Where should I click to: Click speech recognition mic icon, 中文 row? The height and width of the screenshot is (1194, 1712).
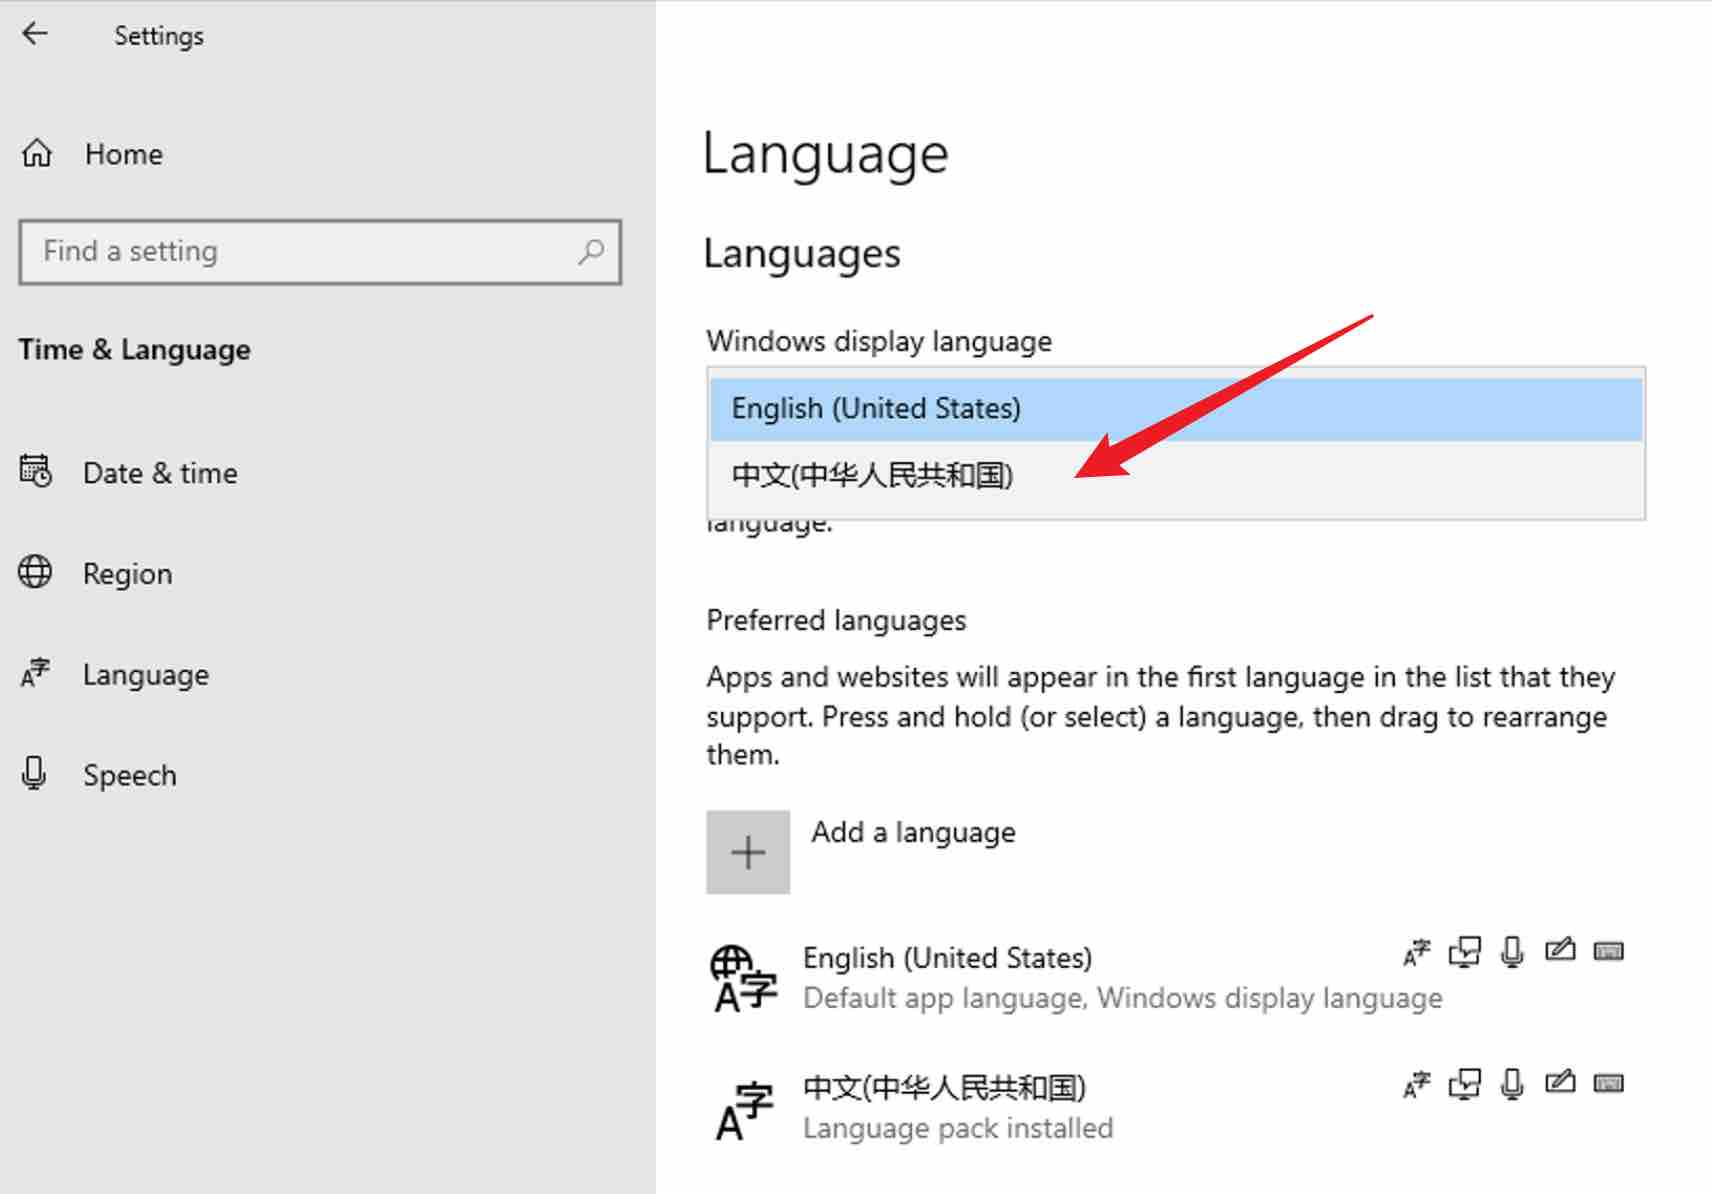coord(1513,1084)
